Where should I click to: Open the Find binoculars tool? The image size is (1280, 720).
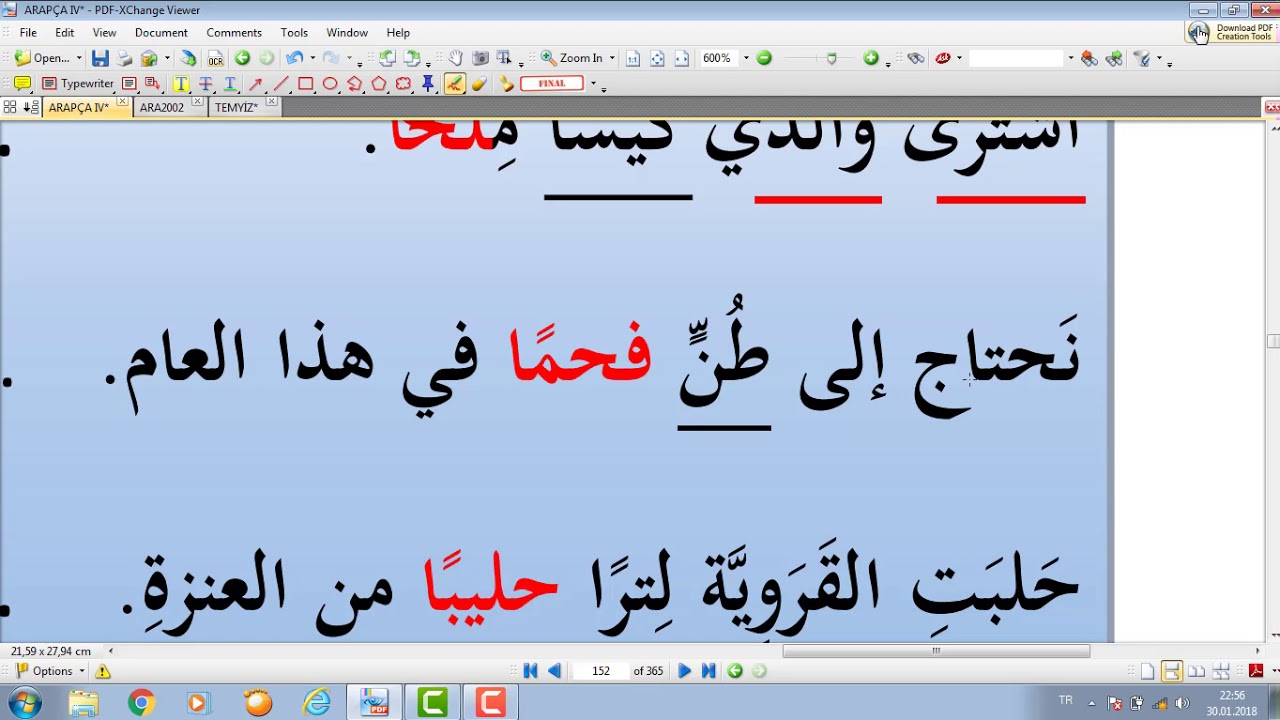click(x=916, y=58)
